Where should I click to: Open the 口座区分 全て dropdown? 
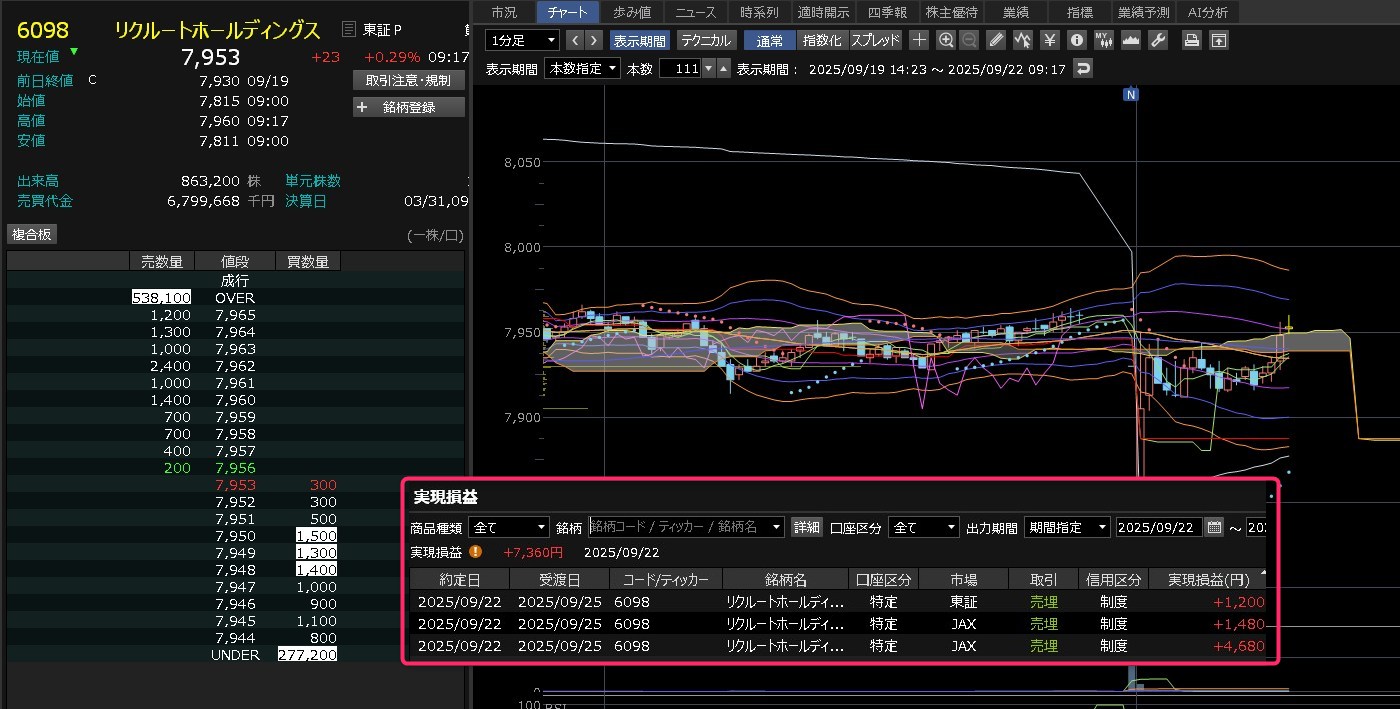[924, 527]
